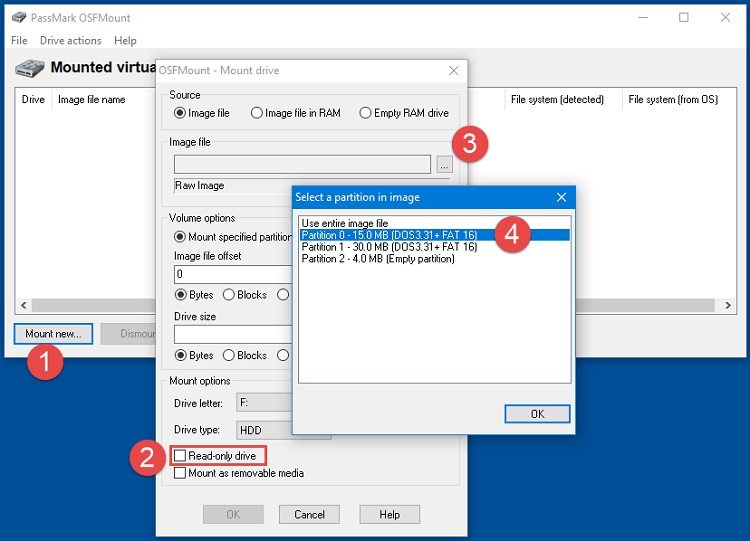Click the Image file path input field
The width and height of the screenshot is (750, 541).
302,165
